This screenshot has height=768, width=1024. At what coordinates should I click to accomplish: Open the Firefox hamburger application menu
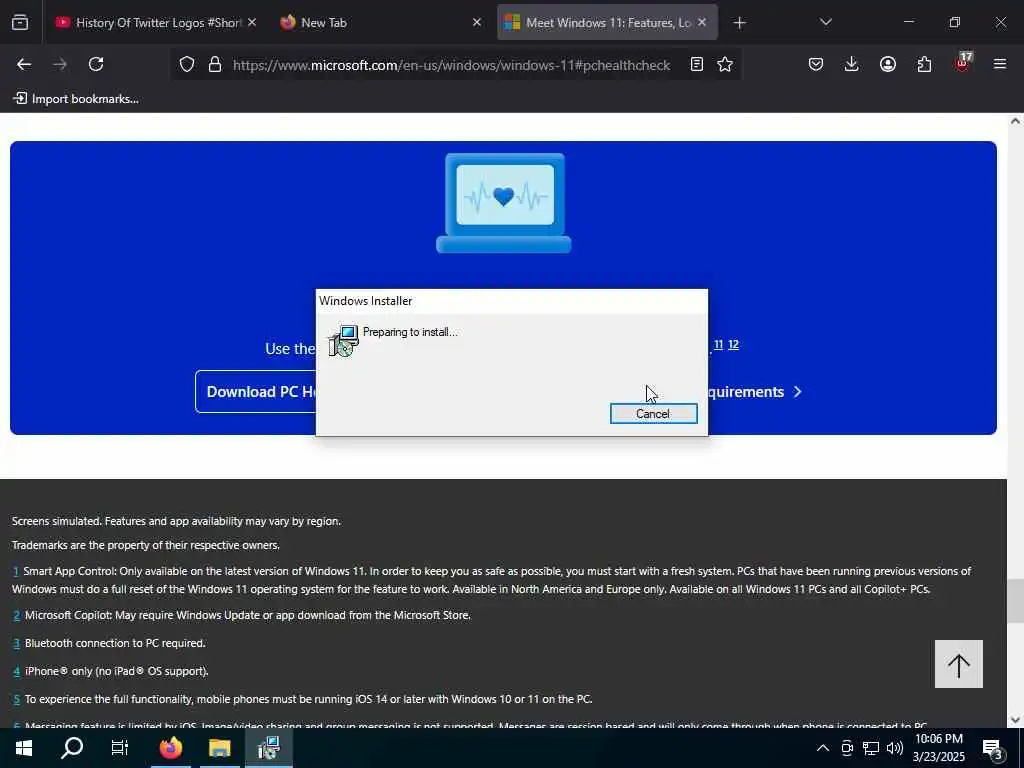tap(1000, 64)
